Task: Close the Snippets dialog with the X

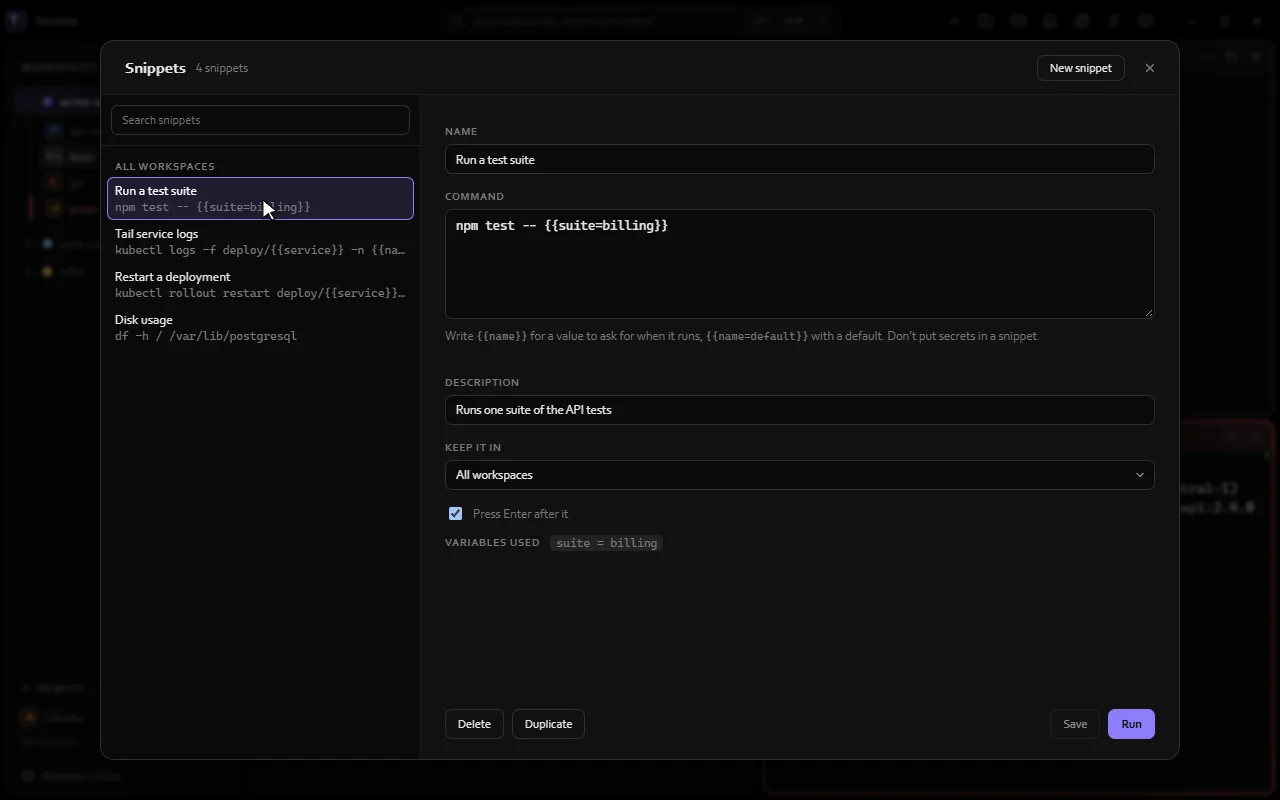Action: click(1149, 68)
